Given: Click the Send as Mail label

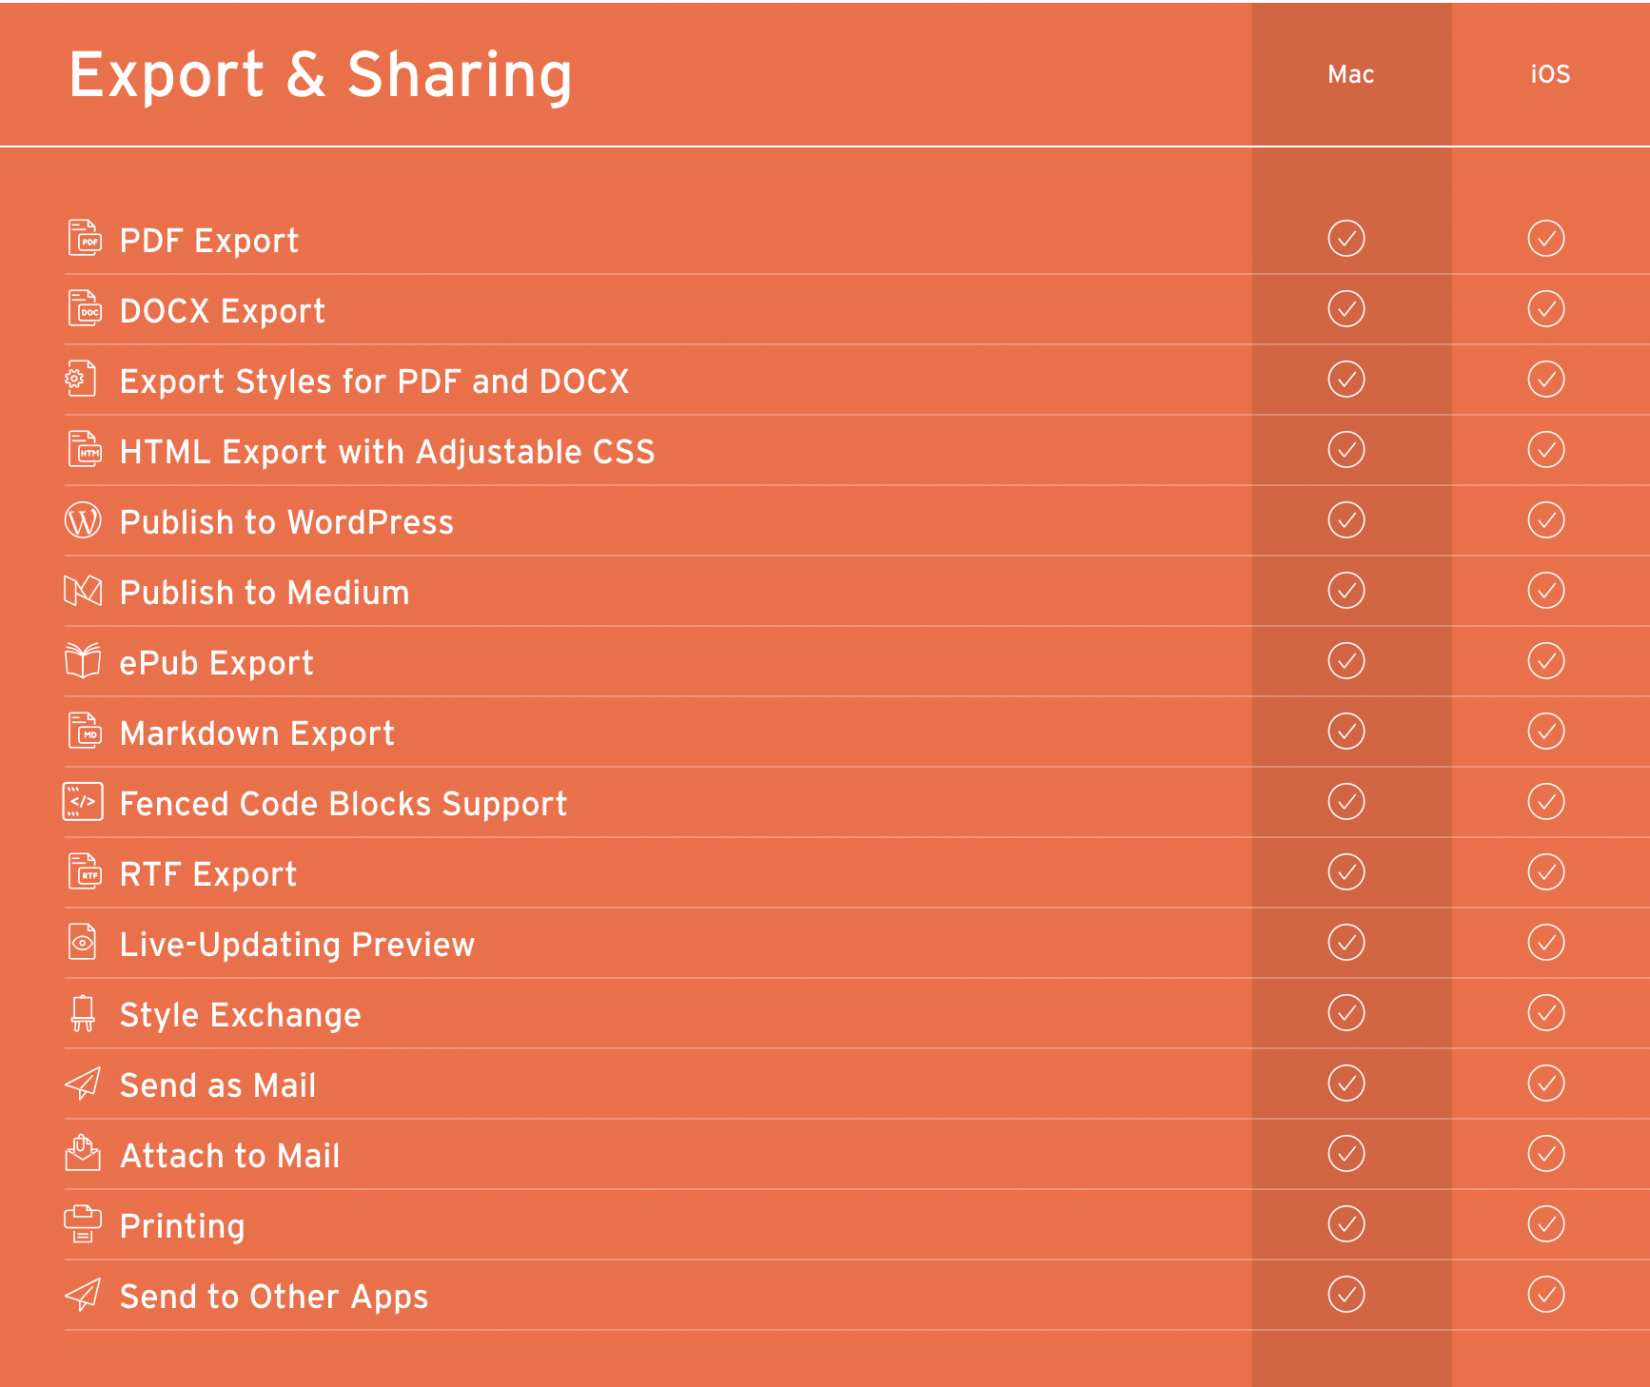Looking at the screenshot, I should click(218, 1086).
